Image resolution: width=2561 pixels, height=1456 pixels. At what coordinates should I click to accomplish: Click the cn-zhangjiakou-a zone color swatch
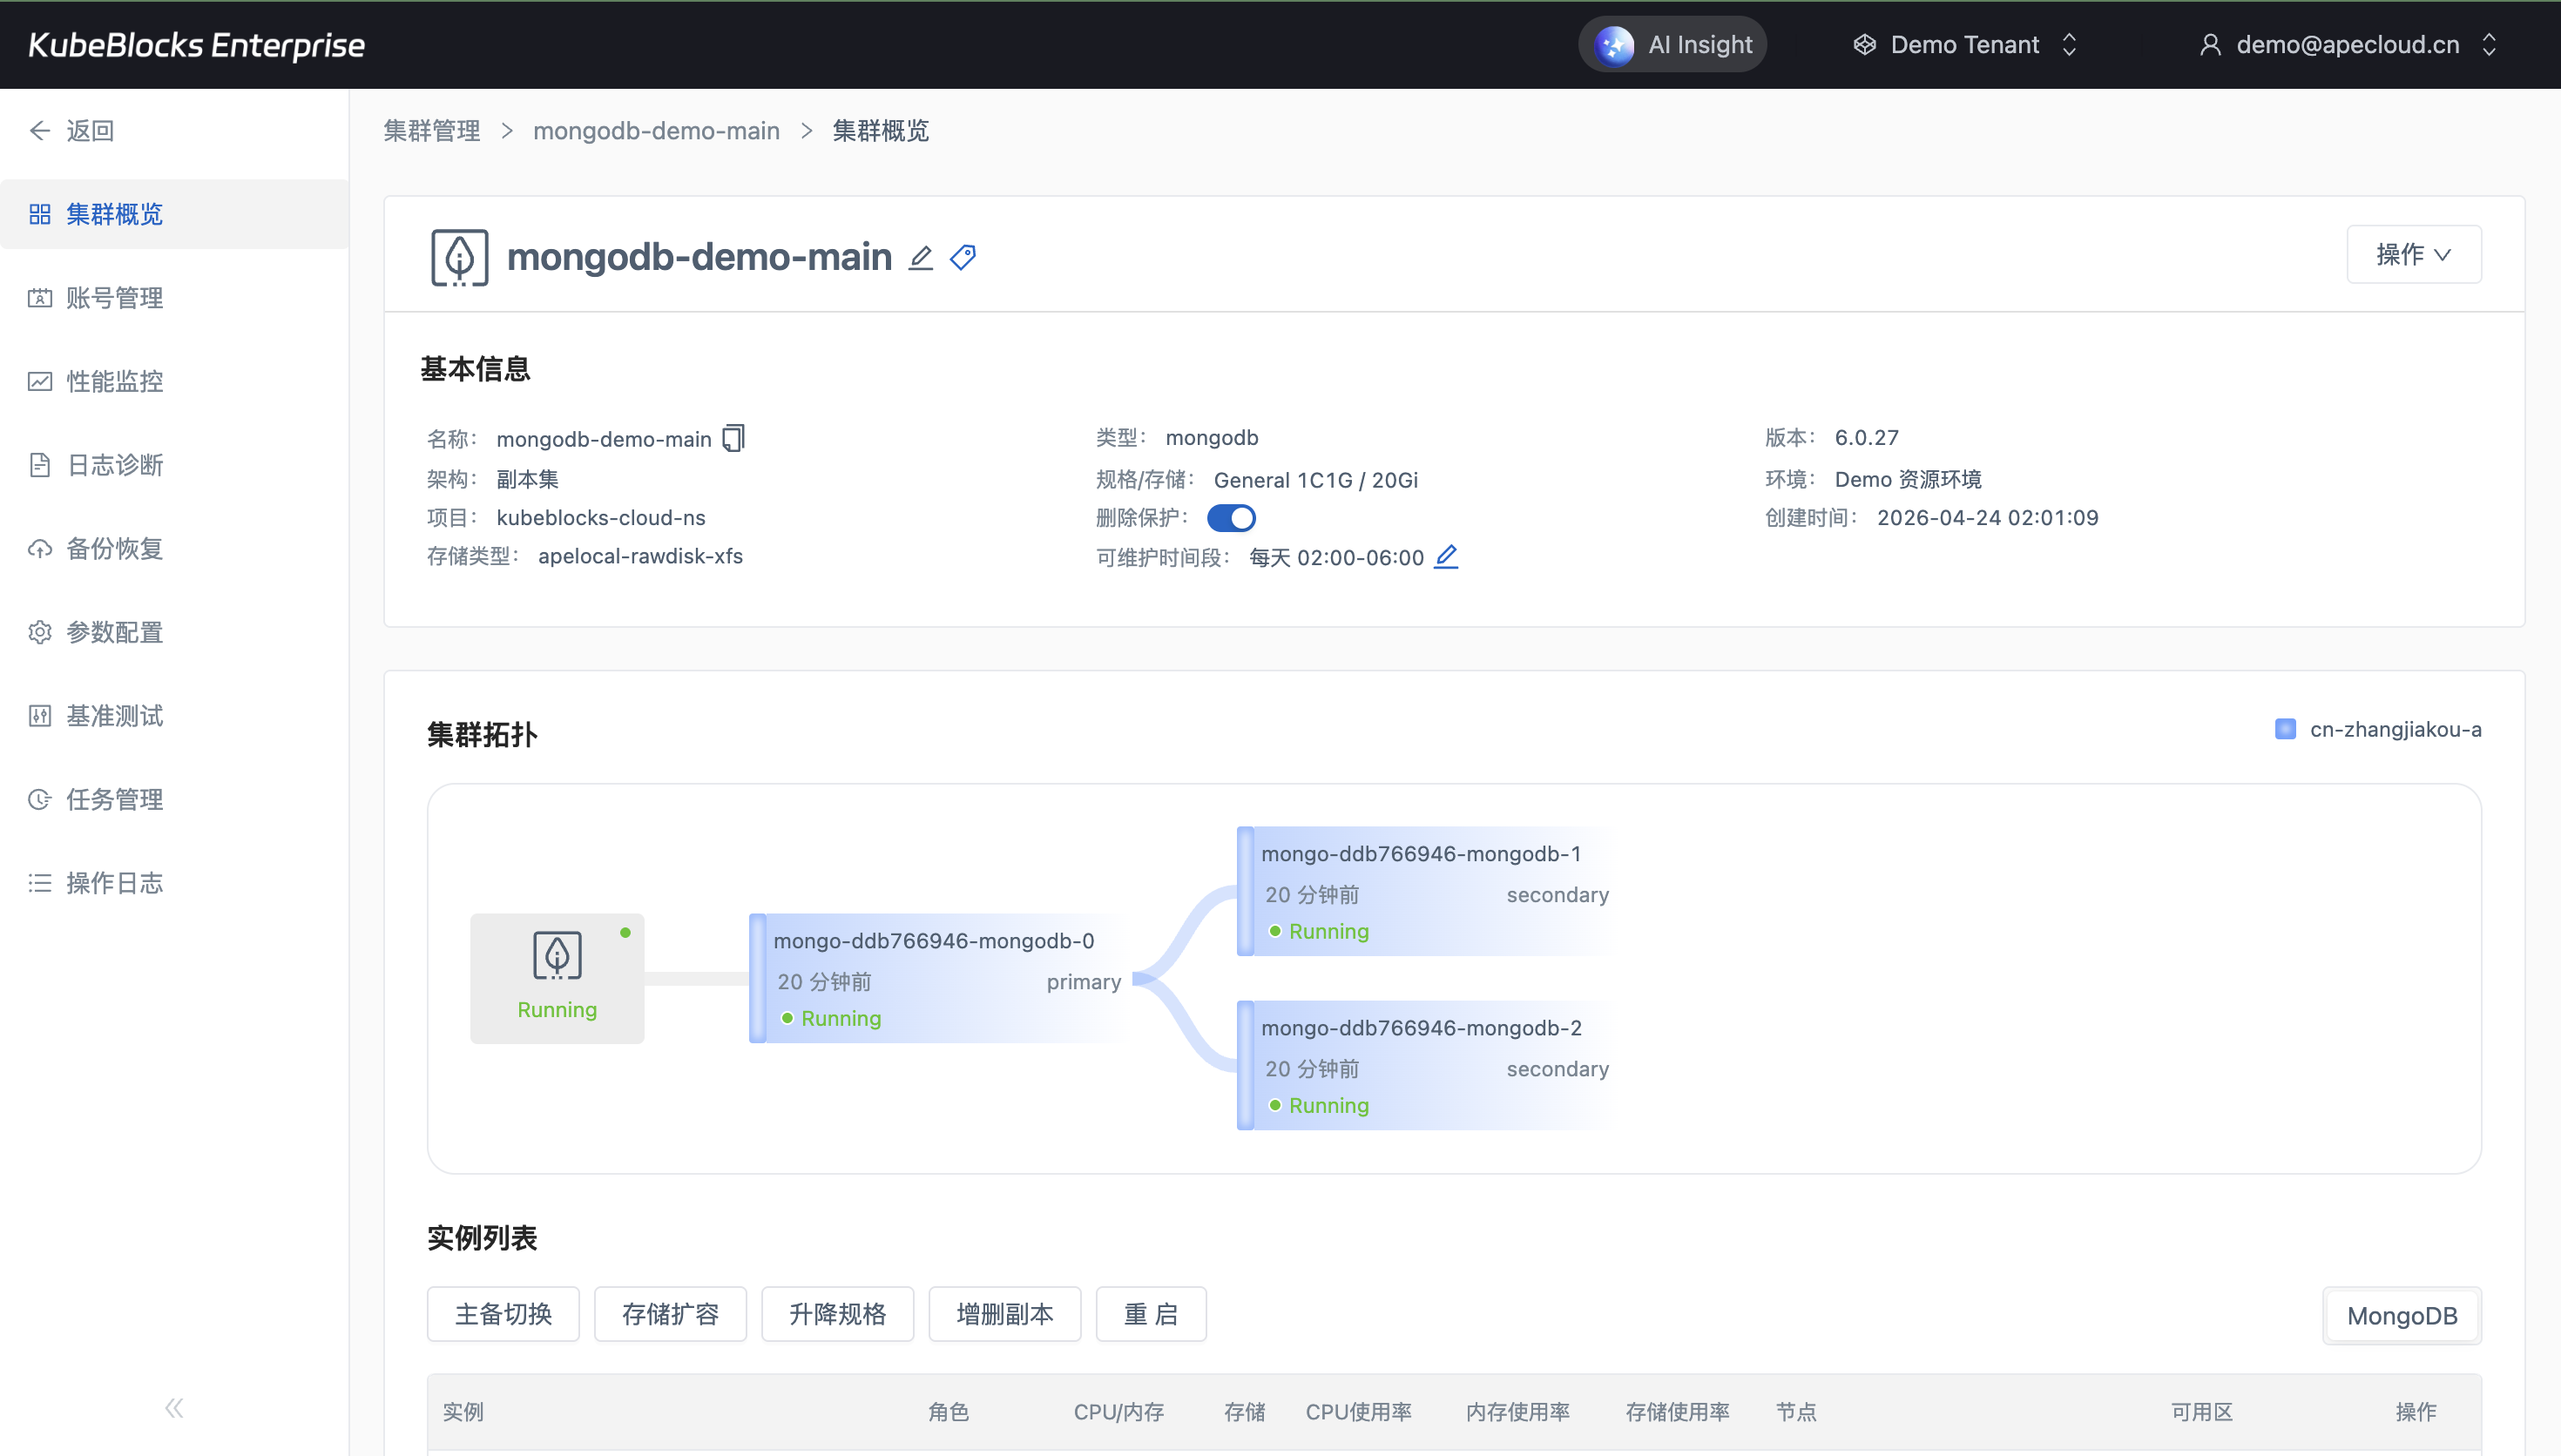(x=2285, y=729)
